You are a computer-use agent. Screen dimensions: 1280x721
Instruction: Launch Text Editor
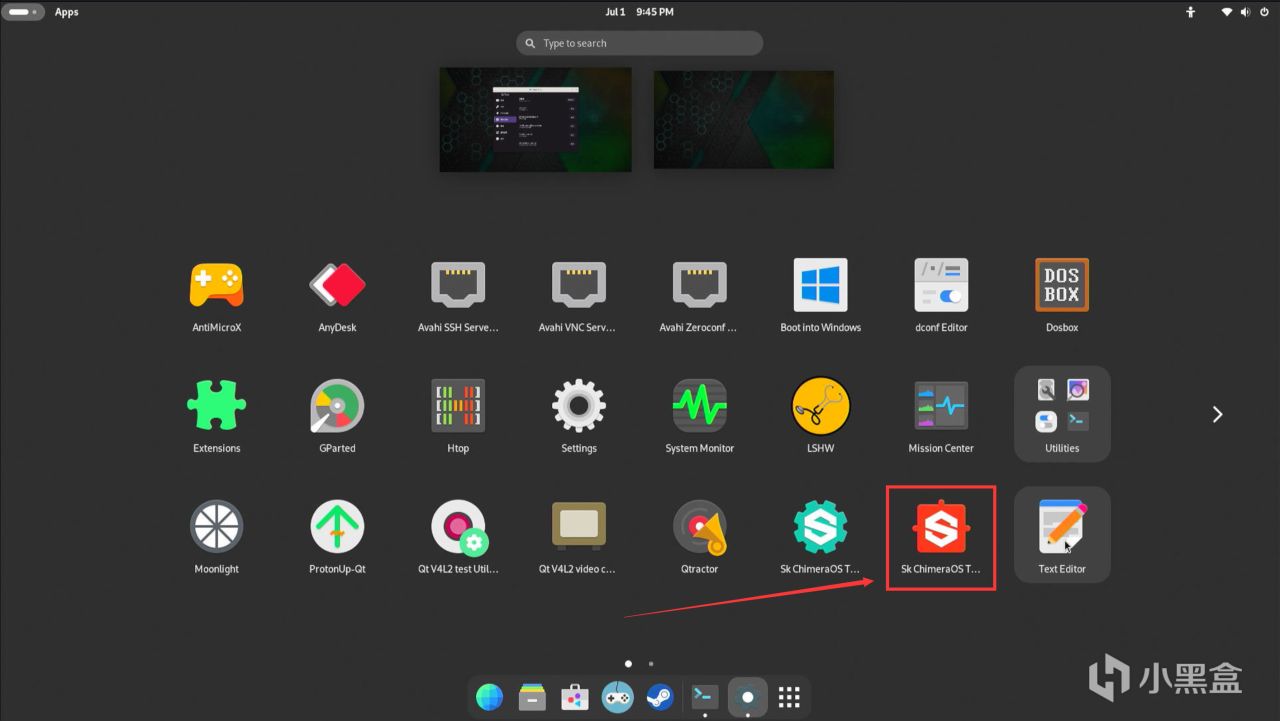[1062, 535]
